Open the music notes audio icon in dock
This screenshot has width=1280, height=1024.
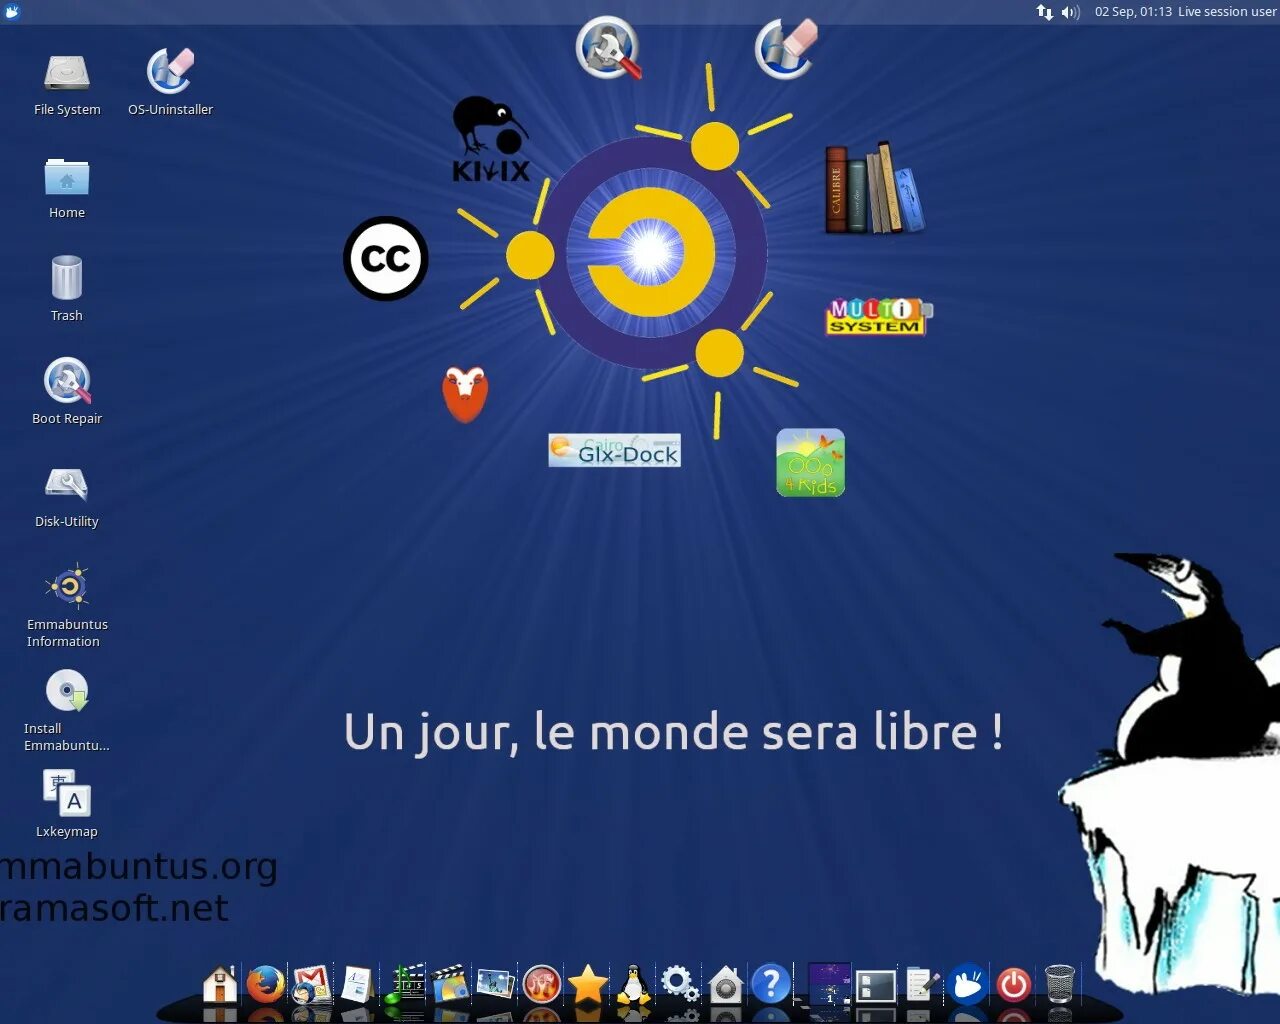[405, 985]
